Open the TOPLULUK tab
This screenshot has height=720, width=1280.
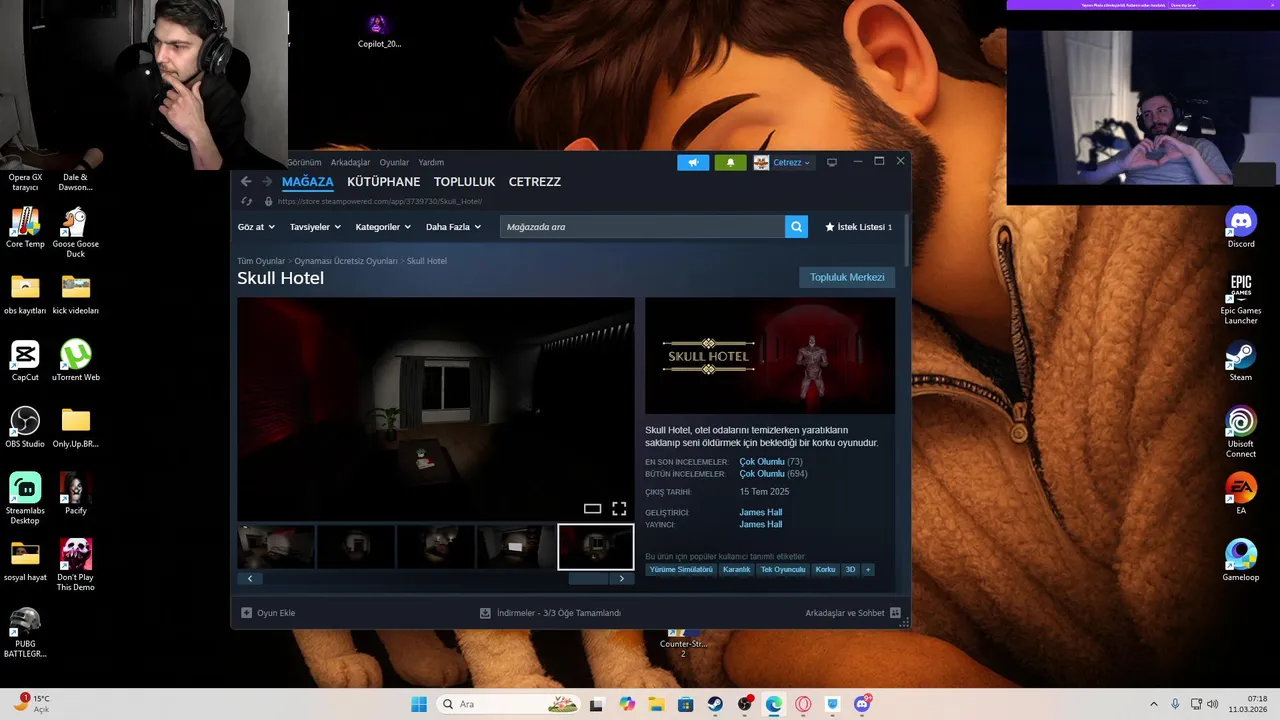coord(464,182)
